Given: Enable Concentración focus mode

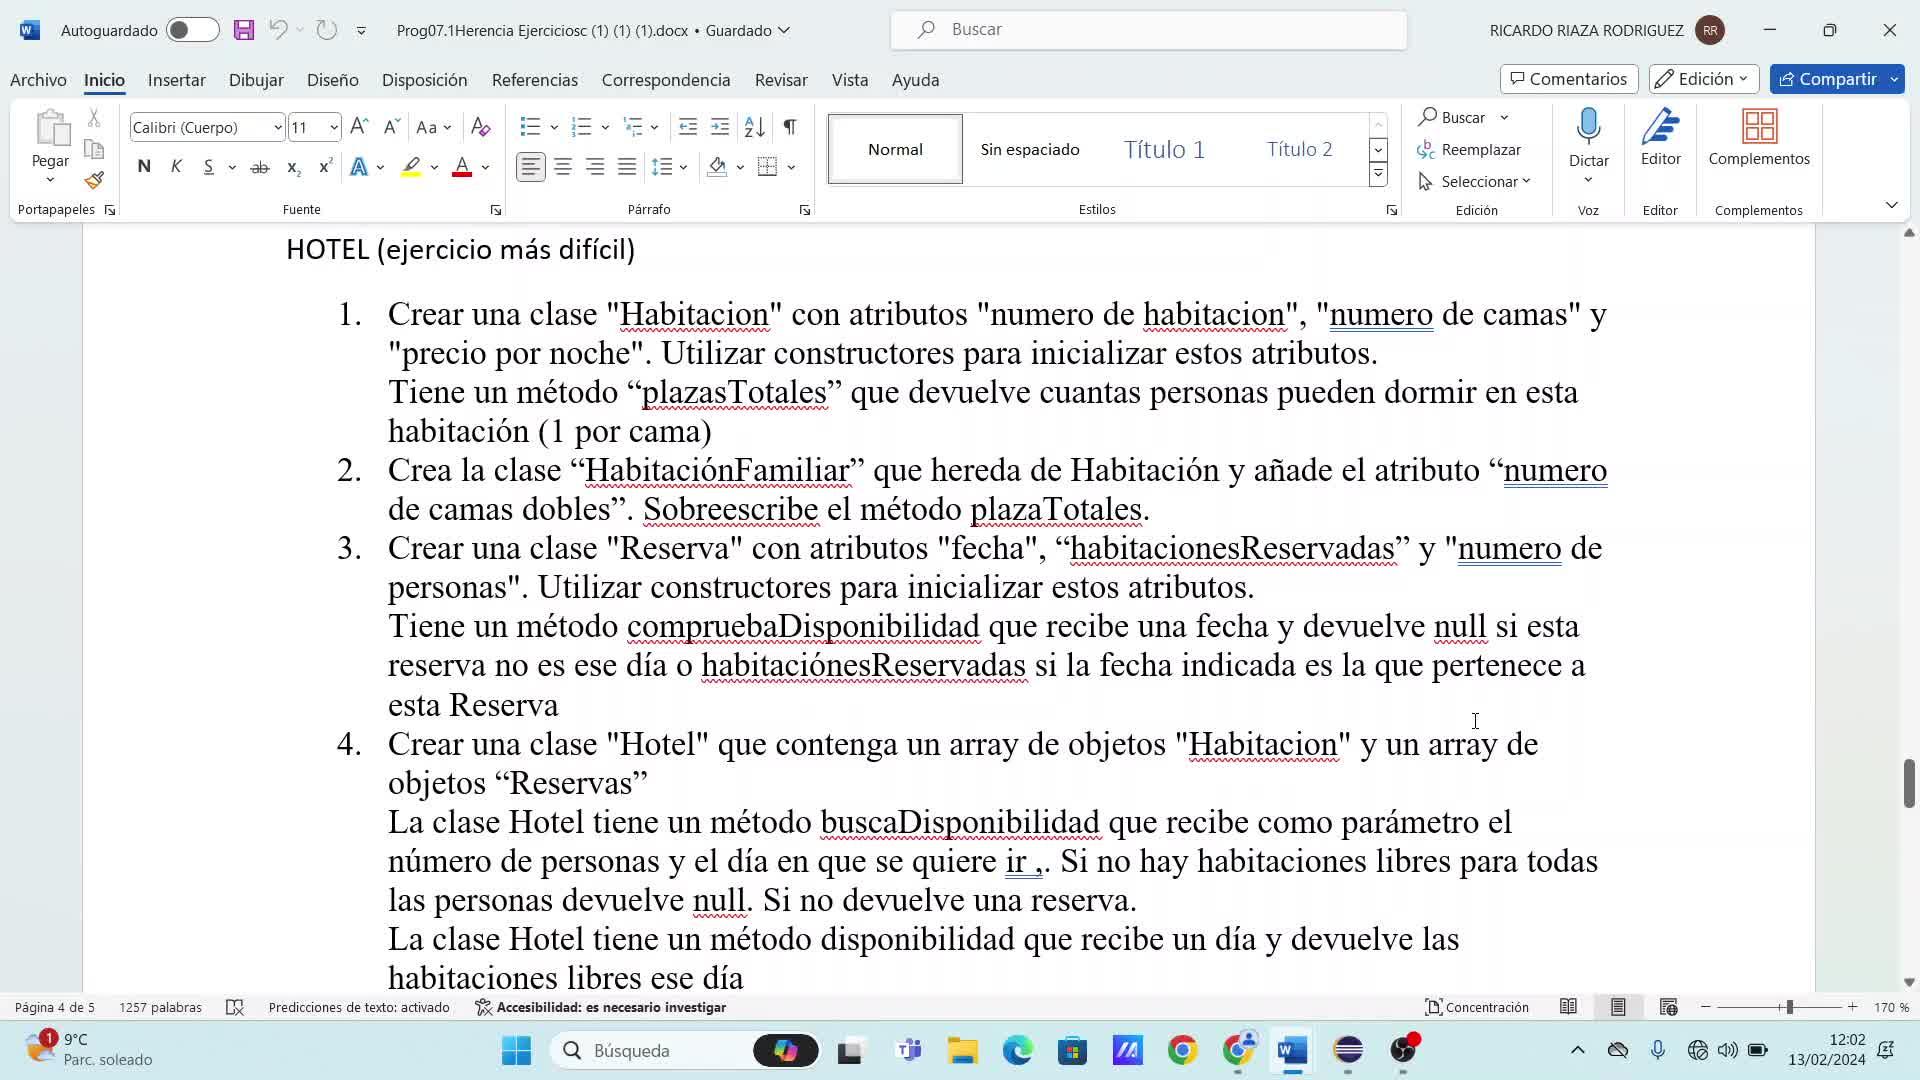Looking at the screenshot, I should pyautogui.click(x=1477, y=1007).
